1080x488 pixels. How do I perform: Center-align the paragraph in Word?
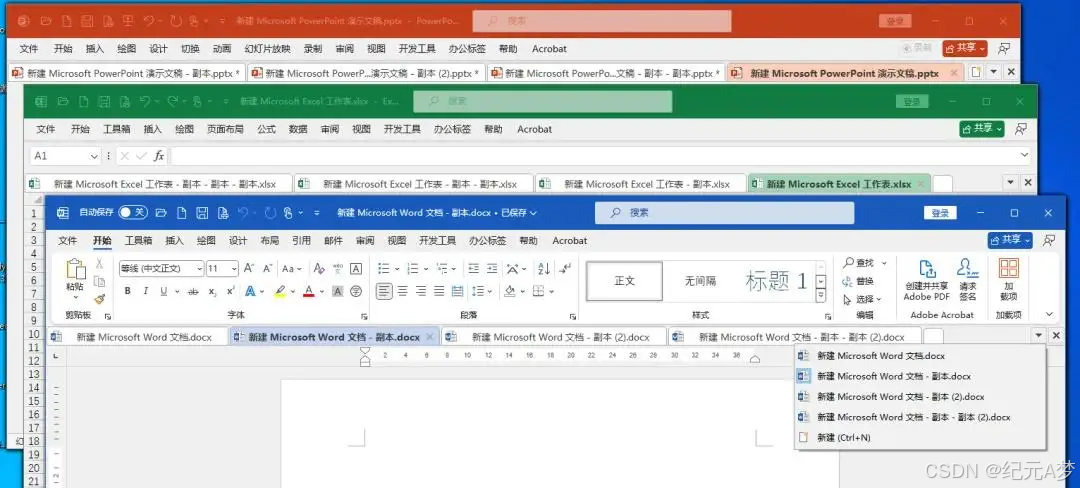(x=403, y=291)
